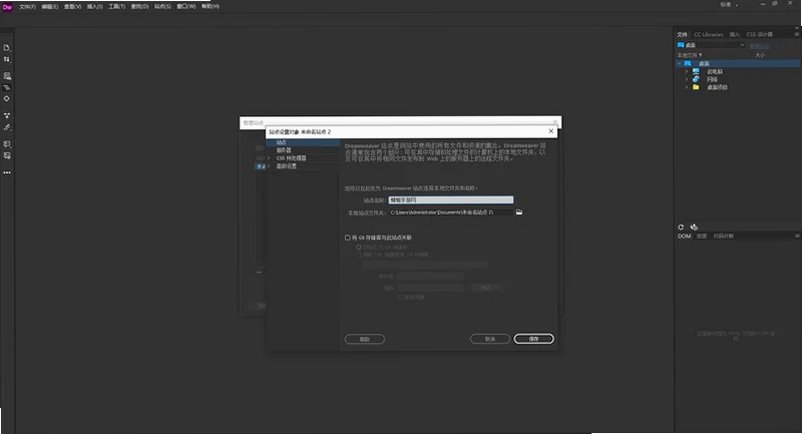Select 站点 category in dialog sidebar
The height and width of the screenshot is (434, 802).
click(x=303, y=143)
